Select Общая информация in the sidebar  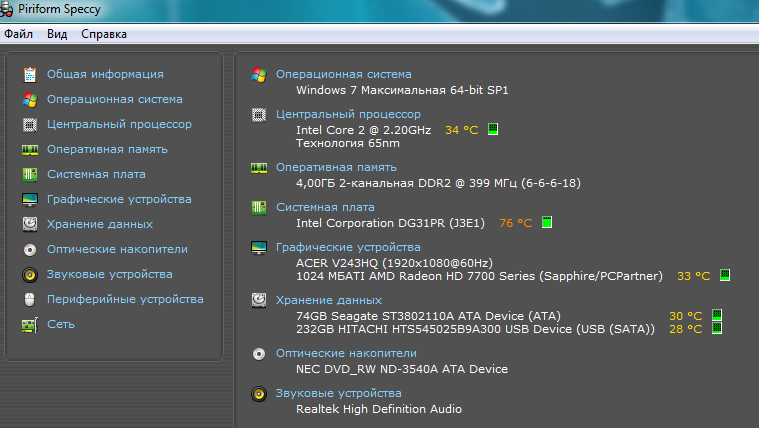click(x=105, y=74)
